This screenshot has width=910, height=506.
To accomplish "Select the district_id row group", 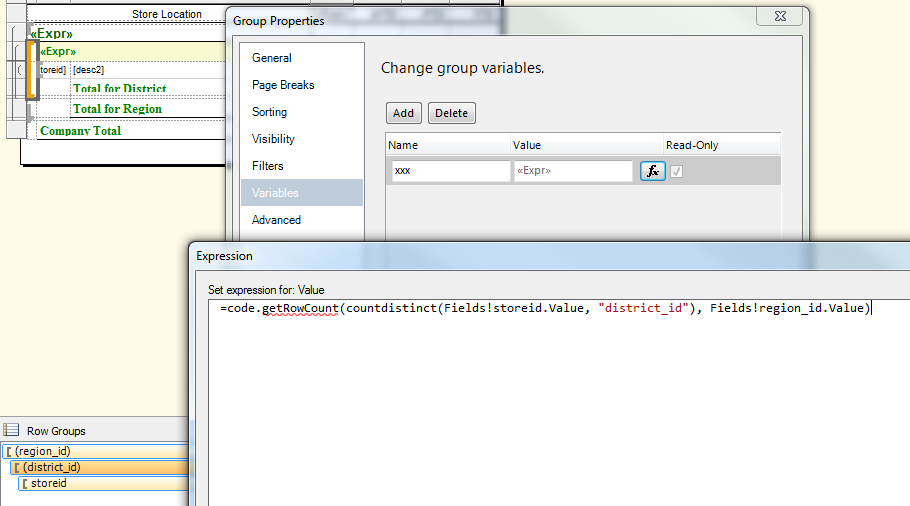I will [100, 467].
